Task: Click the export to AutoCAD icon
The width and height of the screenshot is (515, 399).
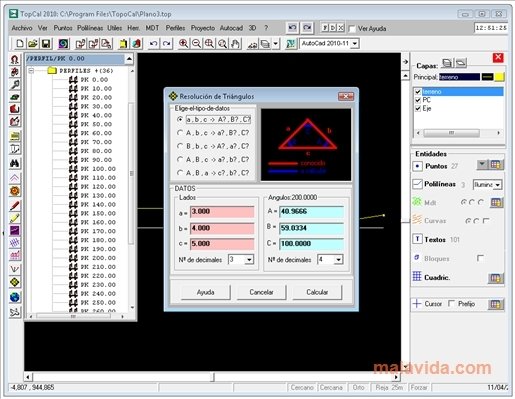Action: [291, 44]
